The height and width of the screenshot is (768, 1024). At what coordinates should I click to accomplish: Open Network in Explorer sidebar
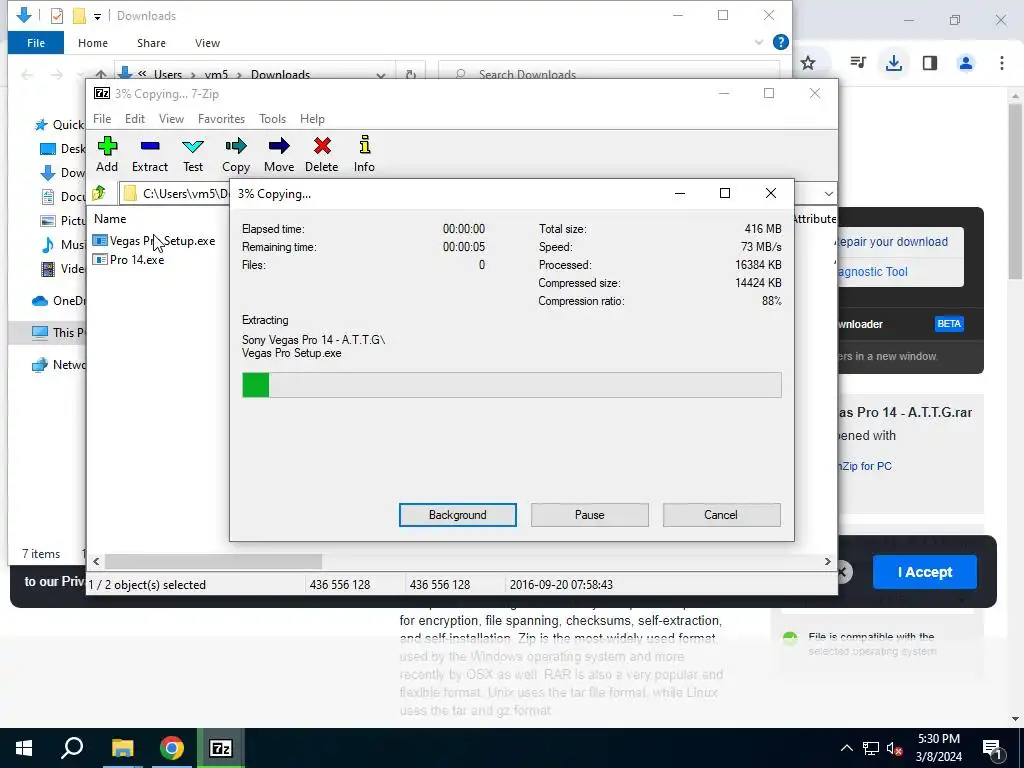coord(59,364)
